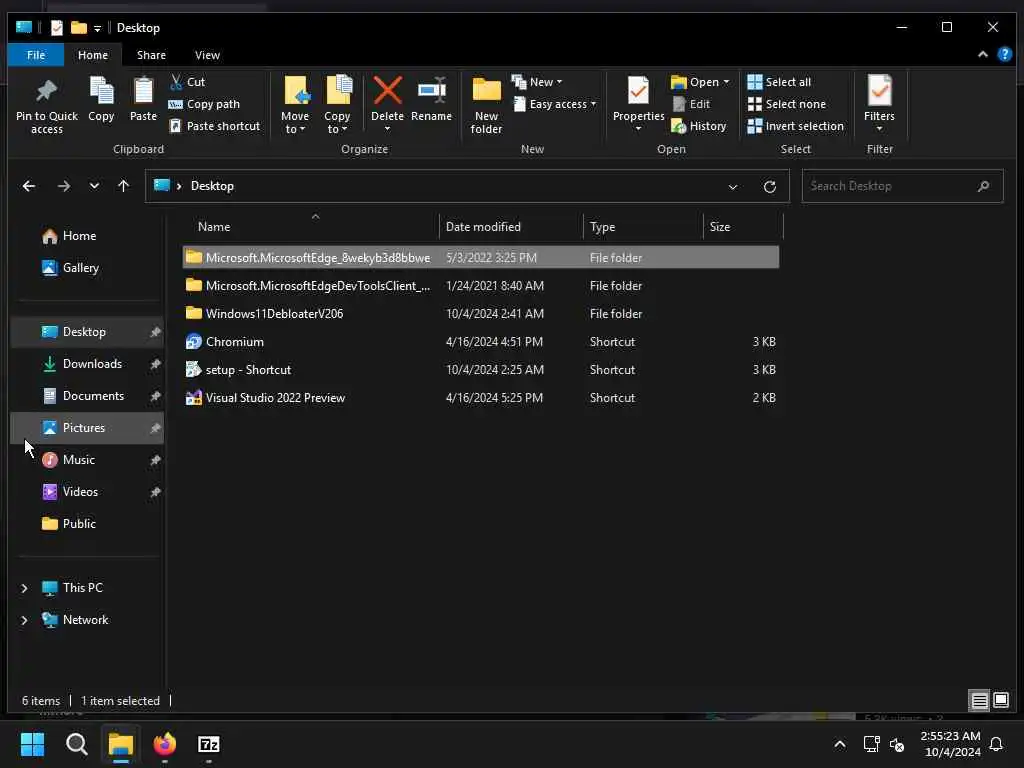The width and height of the screenshot is (1024, 768).
Task: Refresh the Desktop folder view
Action: [x=770, y=187]
